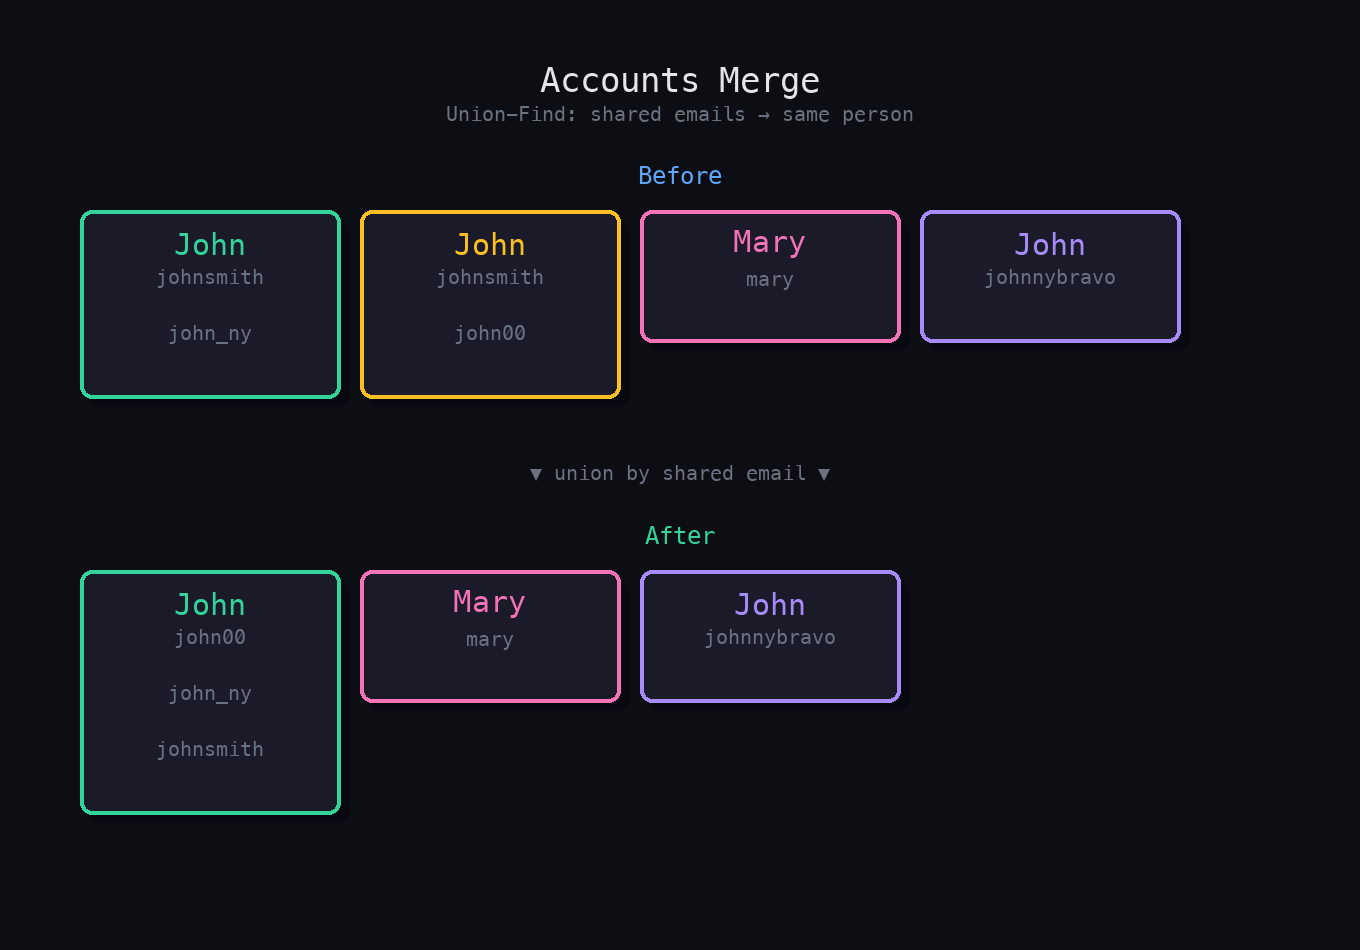This screenshot has height=950, width=1360.
Task: Click the Union-Find subtitle text
Action: tap(680, 114)
